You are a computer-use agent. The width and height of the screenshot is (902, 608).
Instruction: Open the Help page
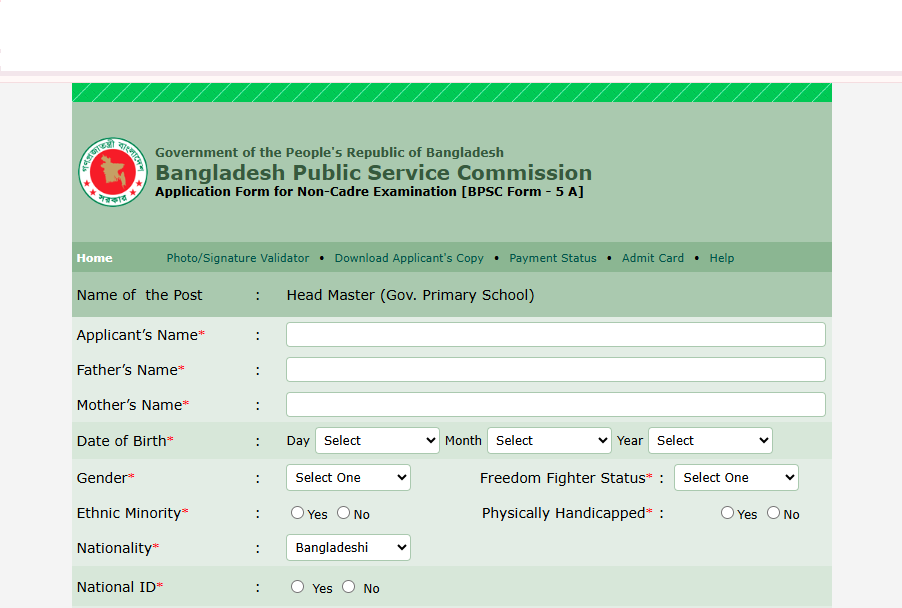click(721, 258)
